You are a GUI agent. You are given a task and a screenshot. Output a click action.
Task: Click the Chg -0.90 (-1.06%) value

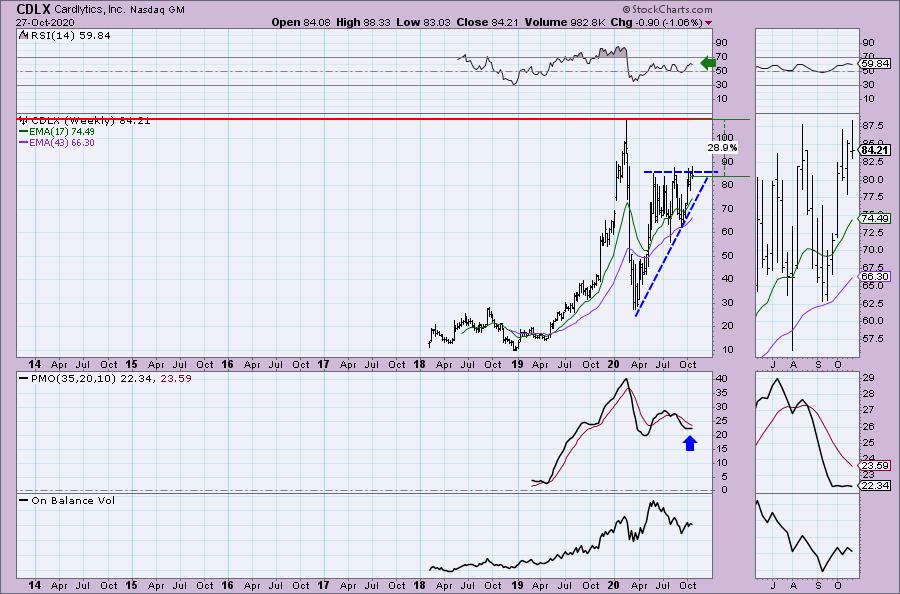click(x=658, y=22)
